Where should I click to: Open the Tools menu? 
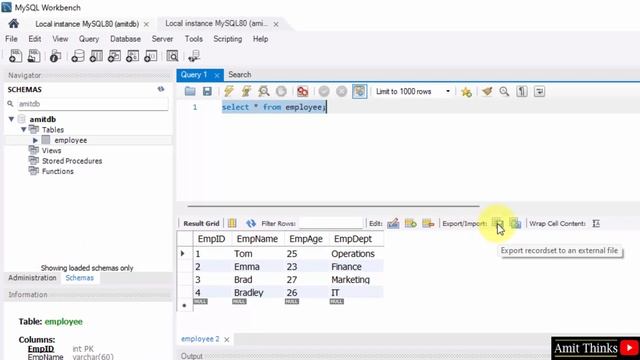193,39
